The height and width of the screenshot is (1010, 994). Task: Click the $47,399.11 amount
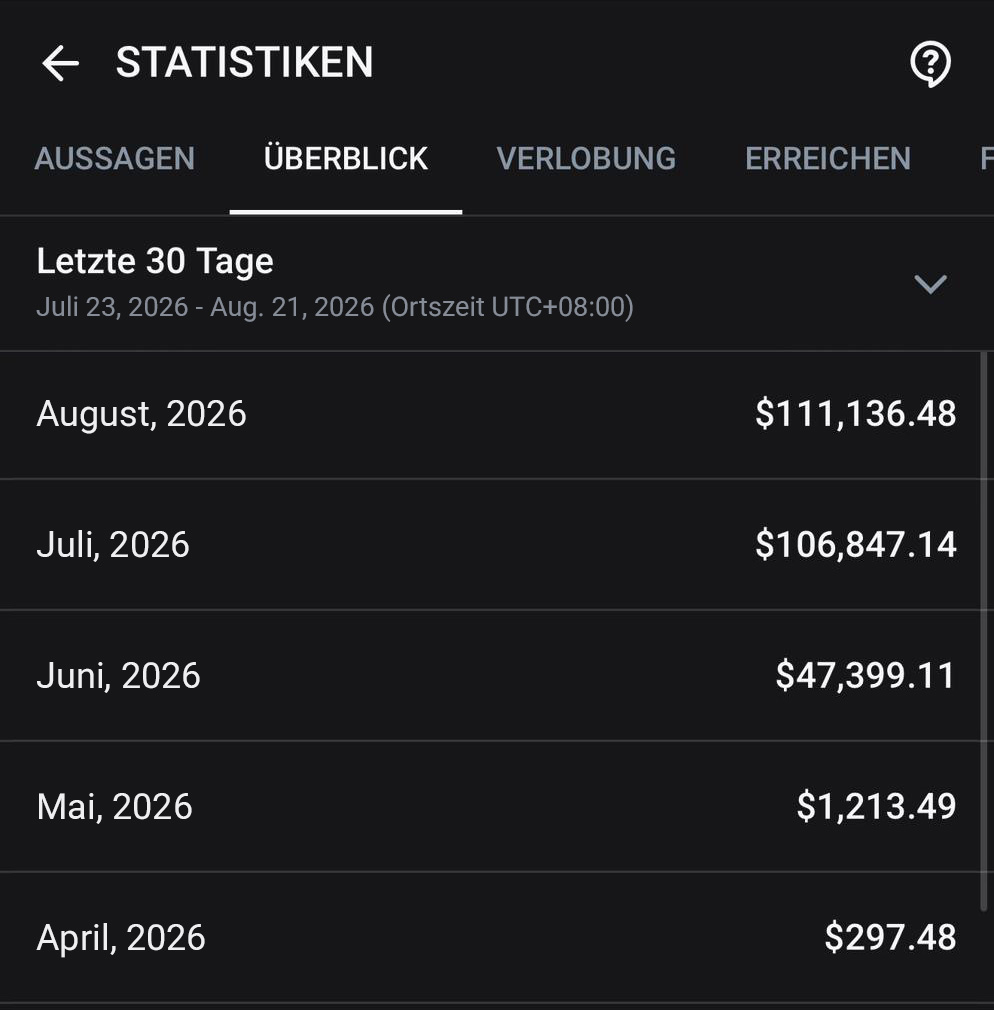[865, 676]
